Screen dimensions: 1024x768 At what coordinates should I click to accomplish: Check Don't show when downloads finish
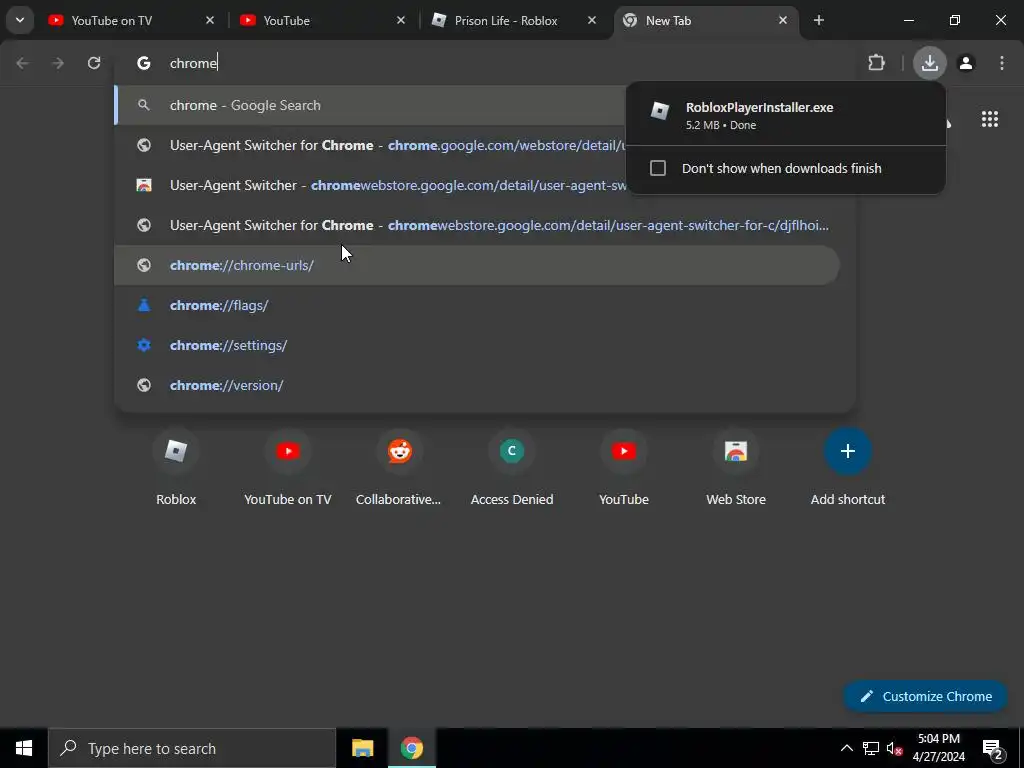pyautogui.click(x=658, y=168)
